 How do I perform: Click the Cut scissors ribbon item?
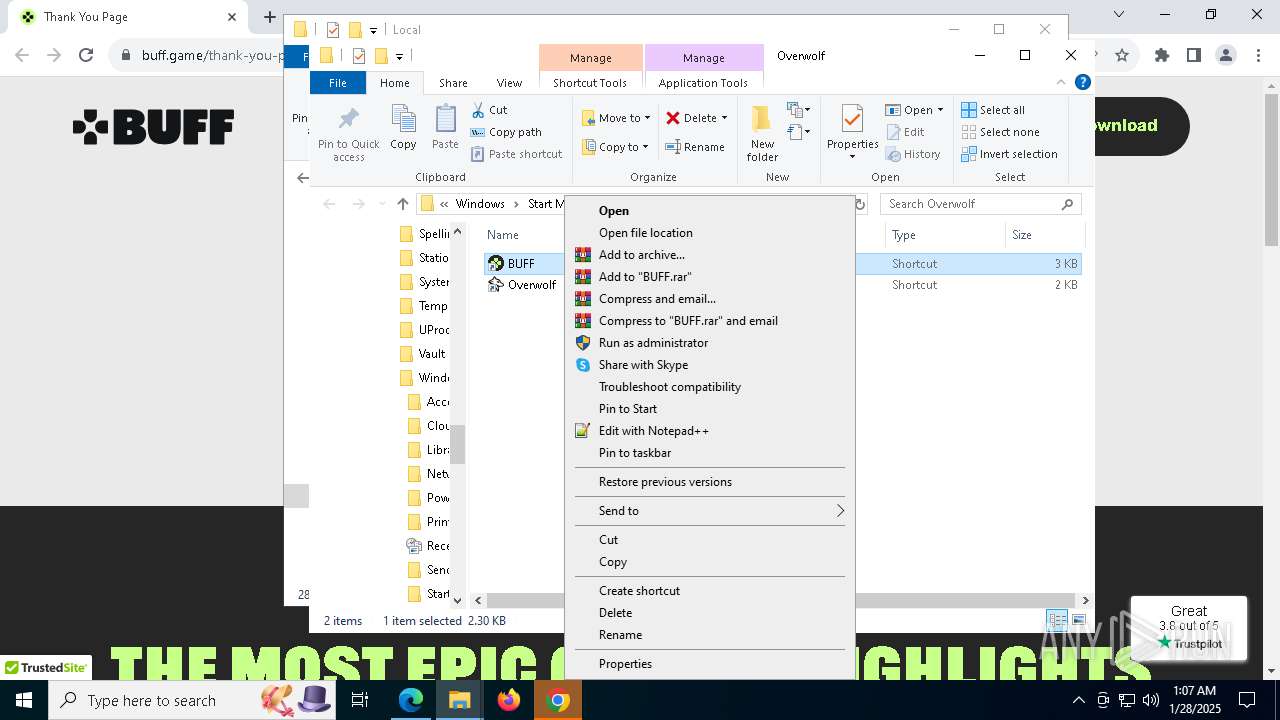point(489,110)
